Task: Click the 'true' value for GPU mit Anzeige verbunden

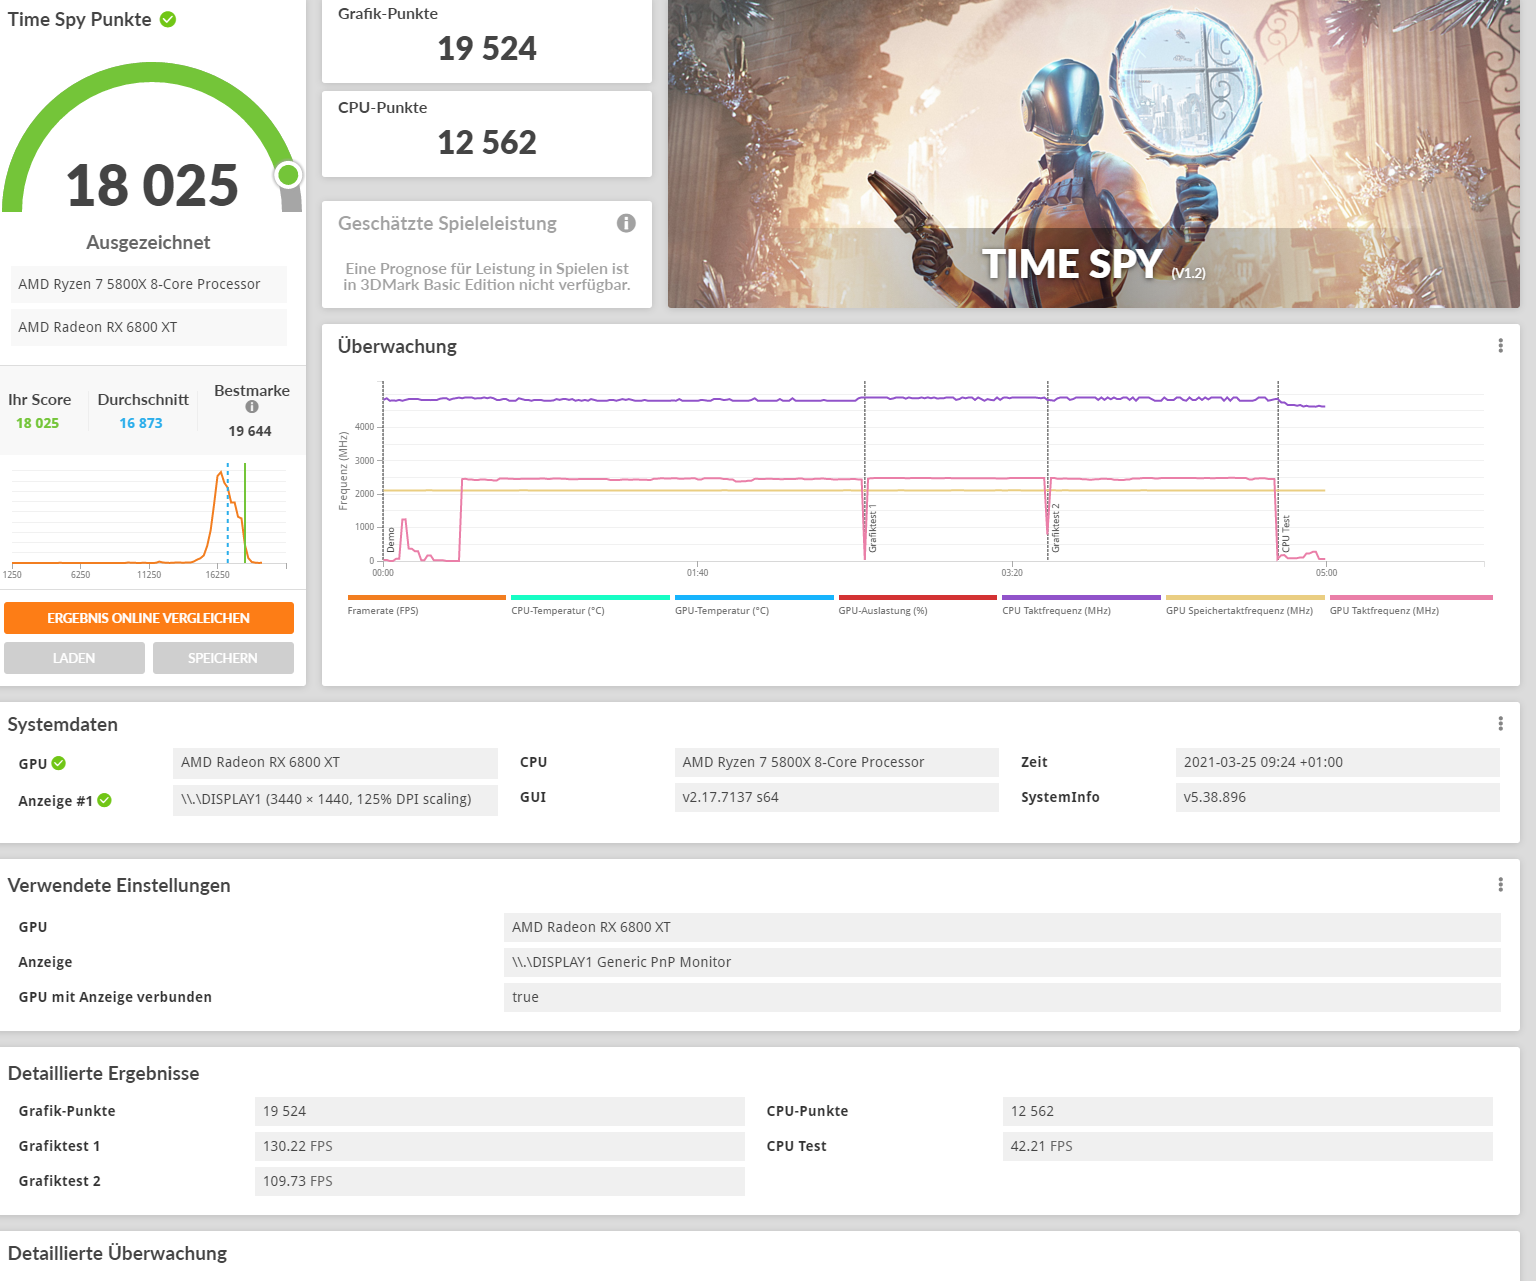Action: (1002, 997)
